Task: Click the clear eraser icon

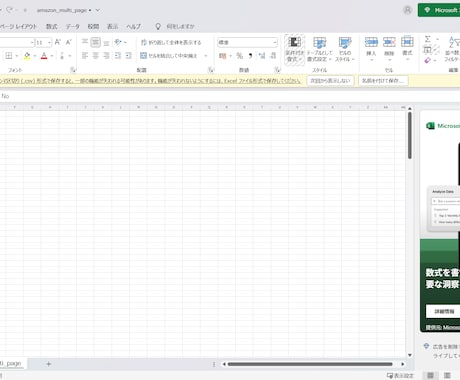Action: (x=428, y=60)
